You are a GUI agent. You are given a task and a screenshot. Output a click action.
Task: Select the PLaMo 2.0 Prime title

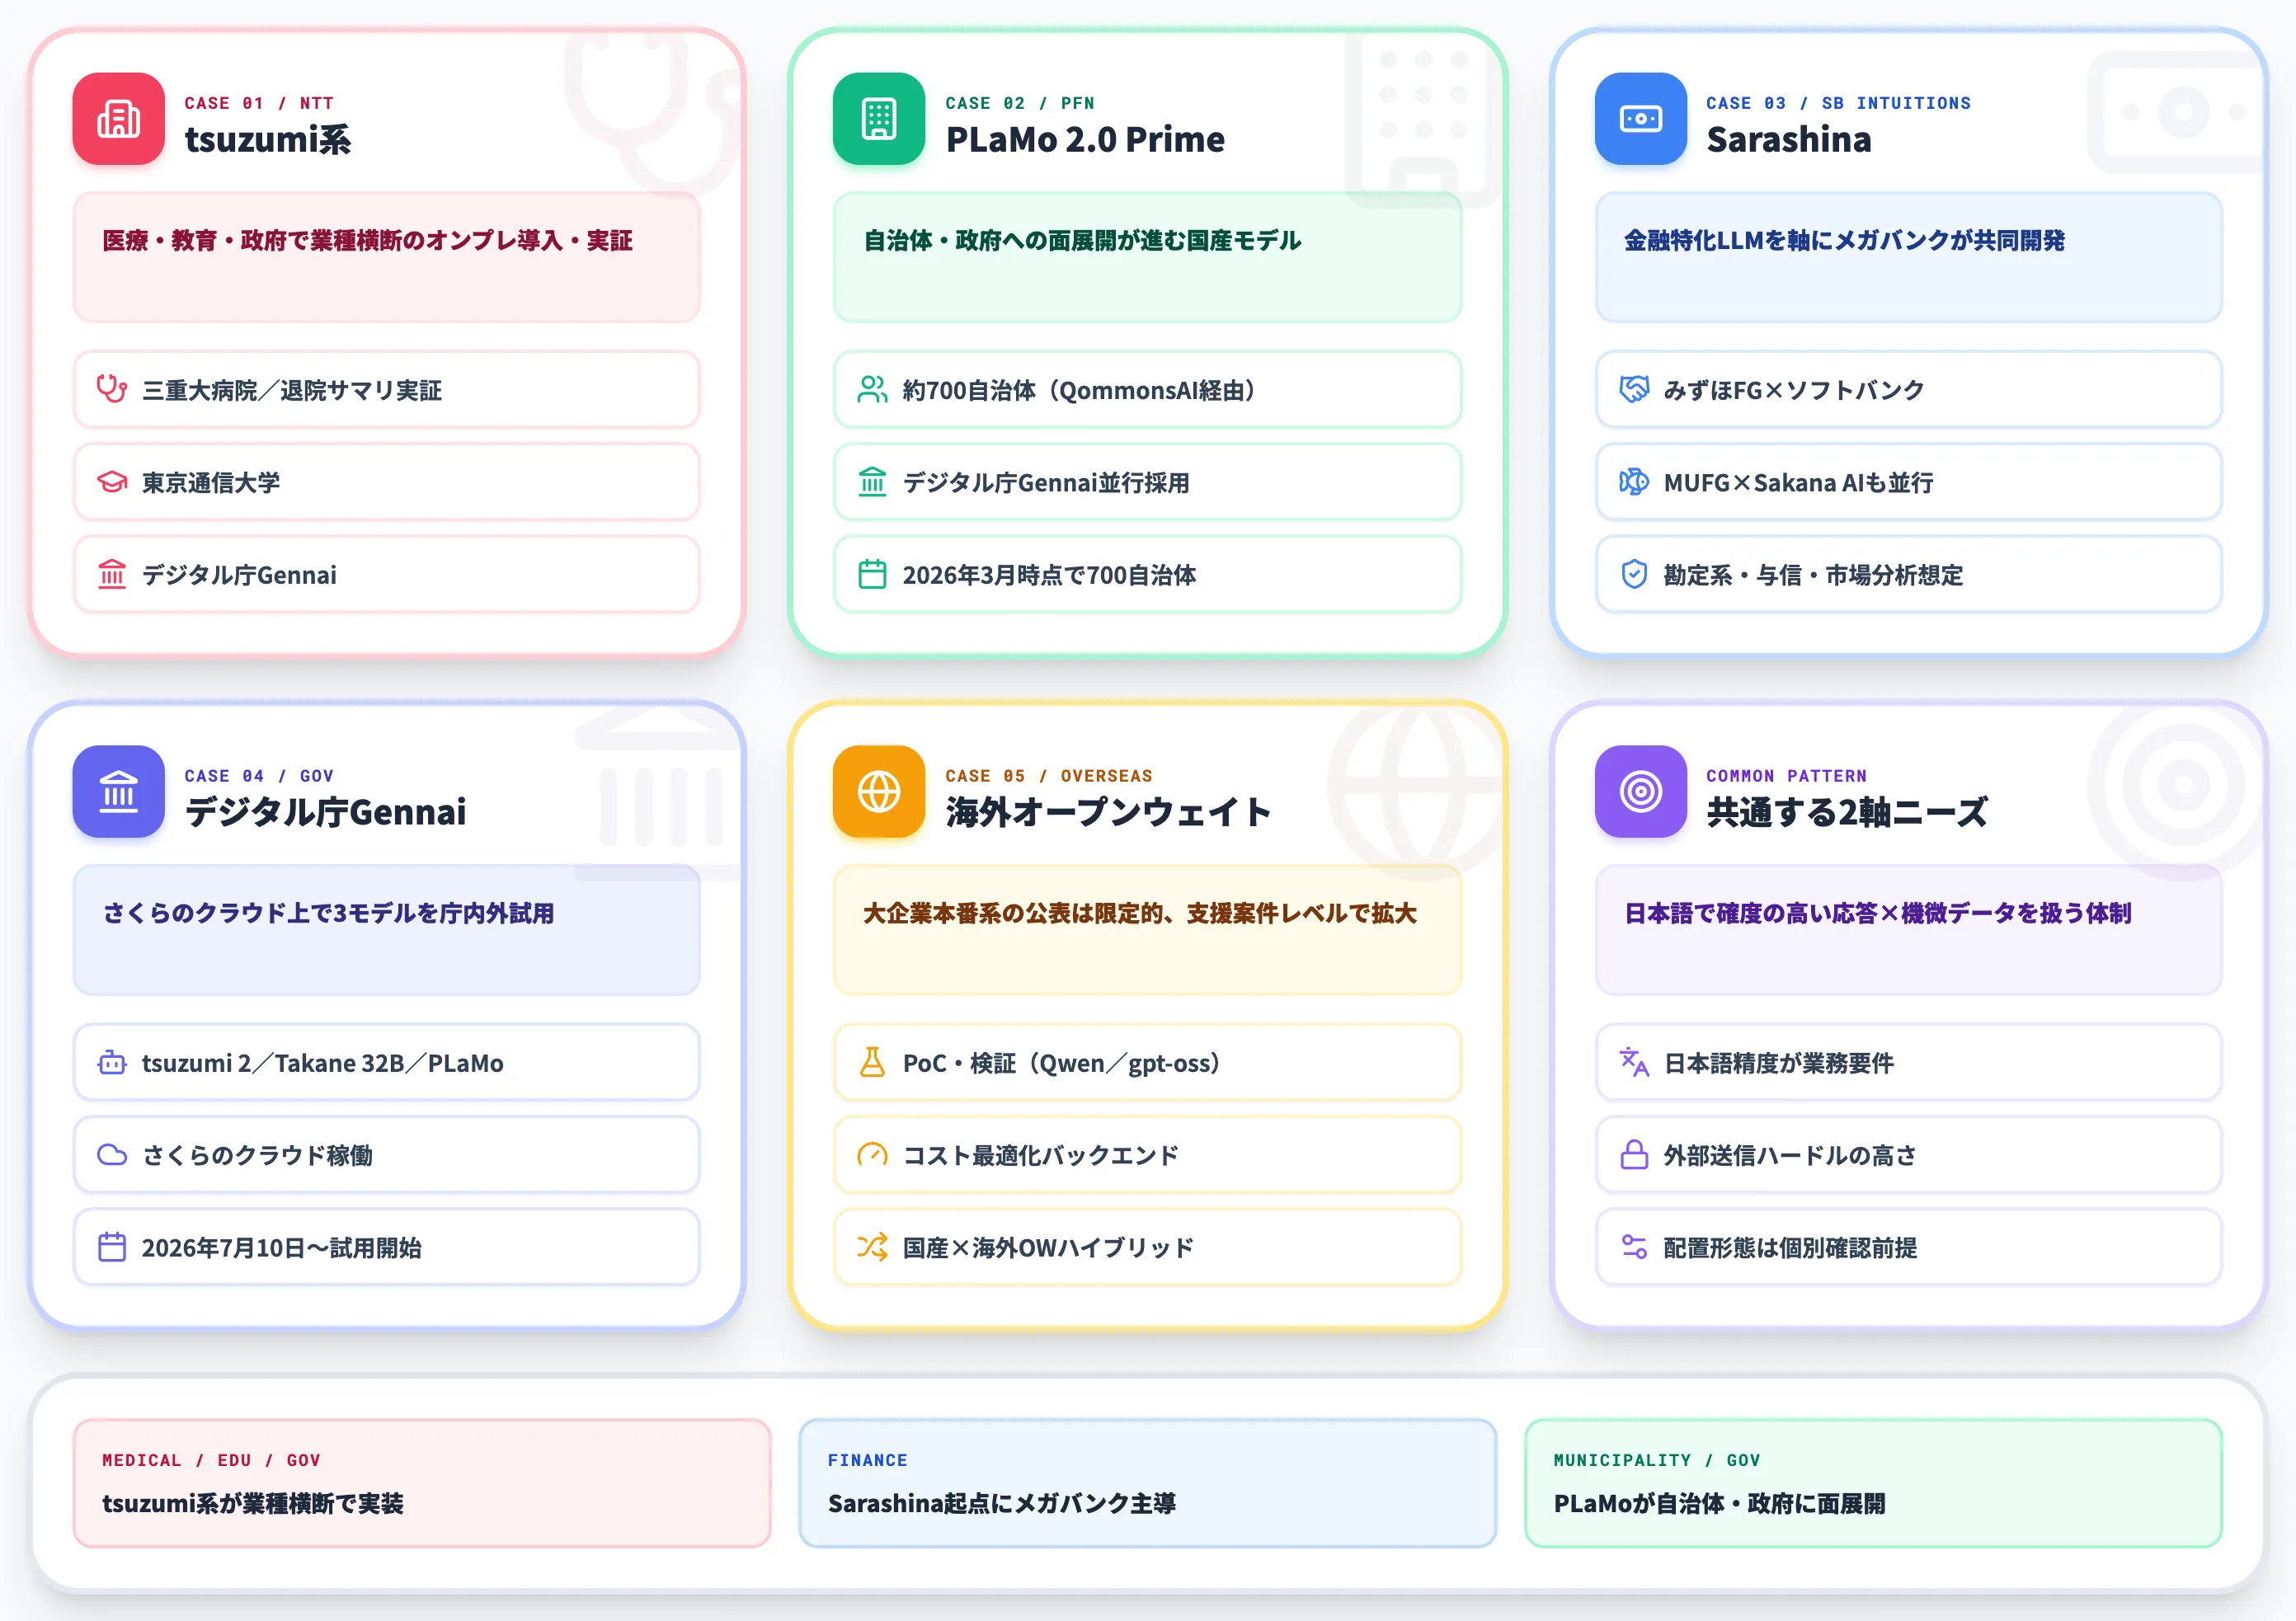tap(1085, 140)
